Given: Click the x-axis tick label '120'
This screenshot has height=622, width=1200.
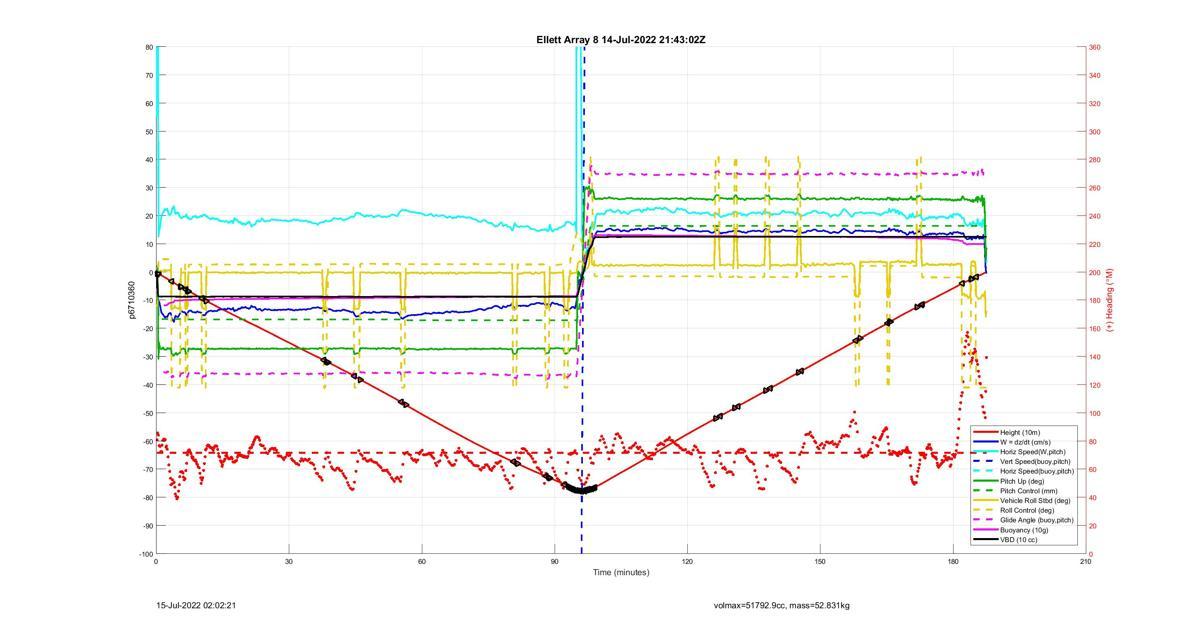Looking at the screenshot, I should click(x=687, y=561).
